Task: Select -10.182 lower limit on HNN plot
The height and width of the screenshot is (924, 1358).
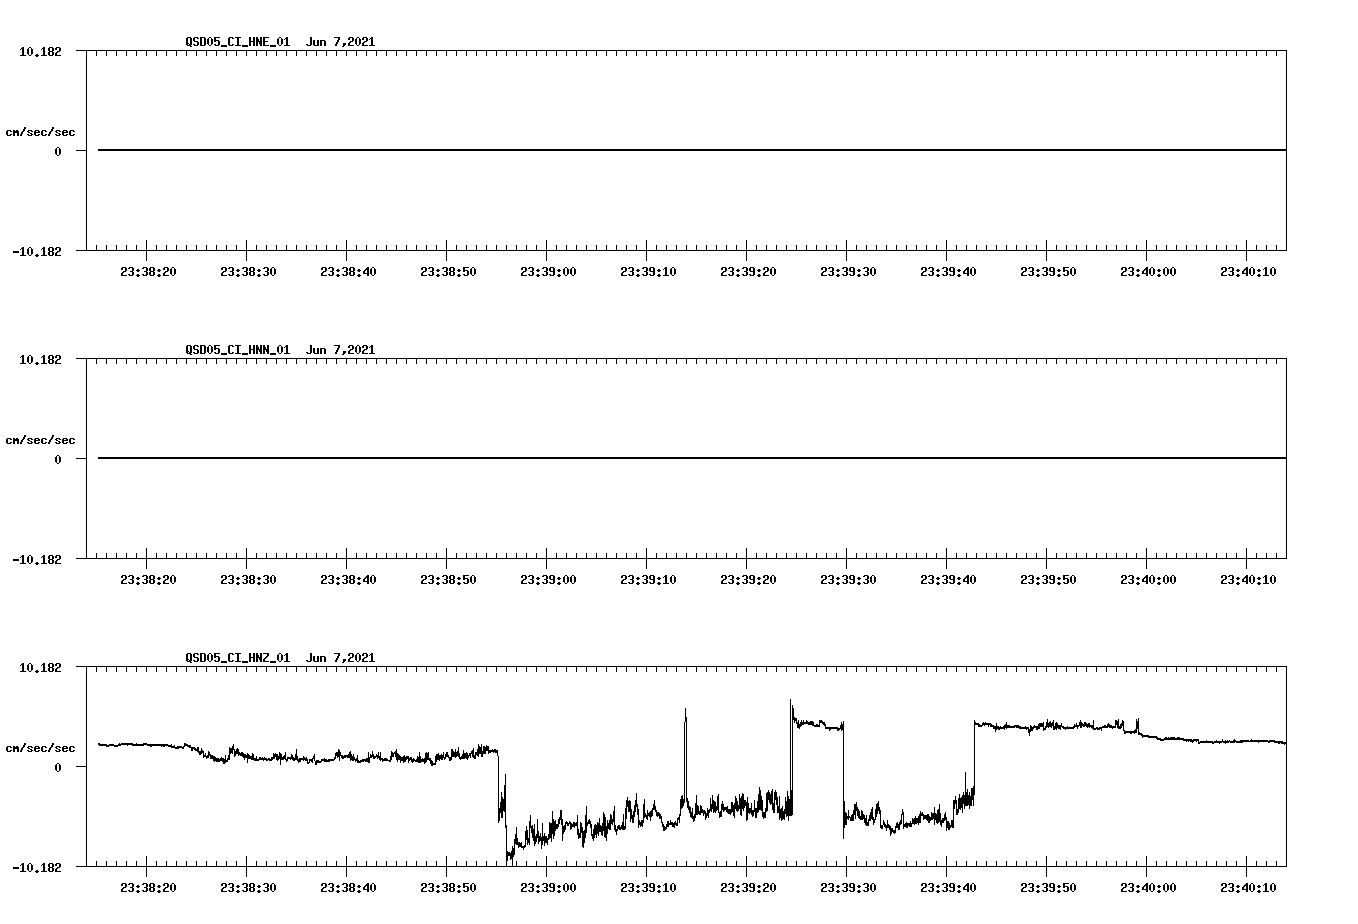Action: click(36, 560)
